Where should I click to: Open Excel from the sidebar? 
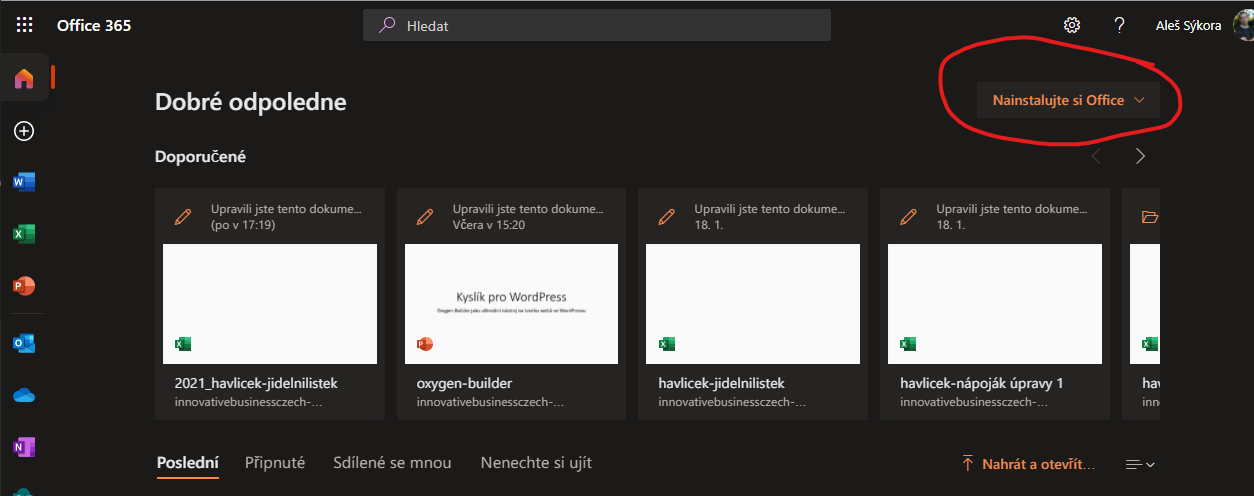24,234
